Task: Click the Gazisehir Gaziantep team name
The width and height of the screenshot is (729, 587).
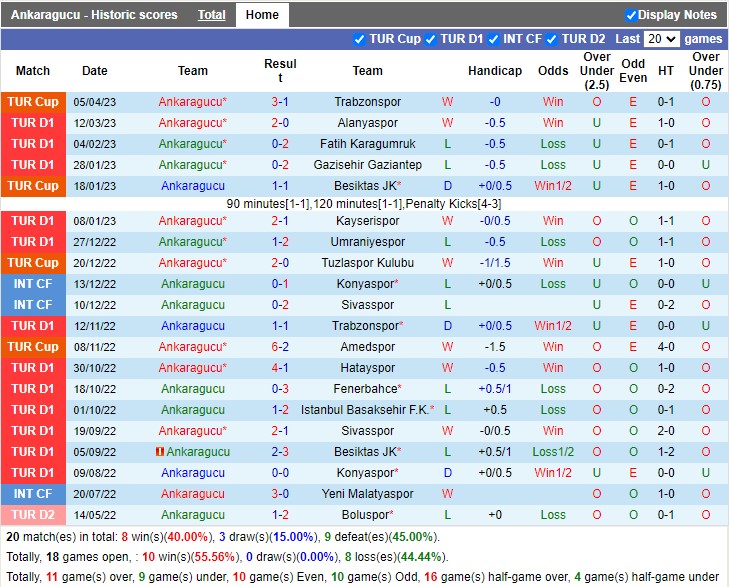Action: [367, 165]
